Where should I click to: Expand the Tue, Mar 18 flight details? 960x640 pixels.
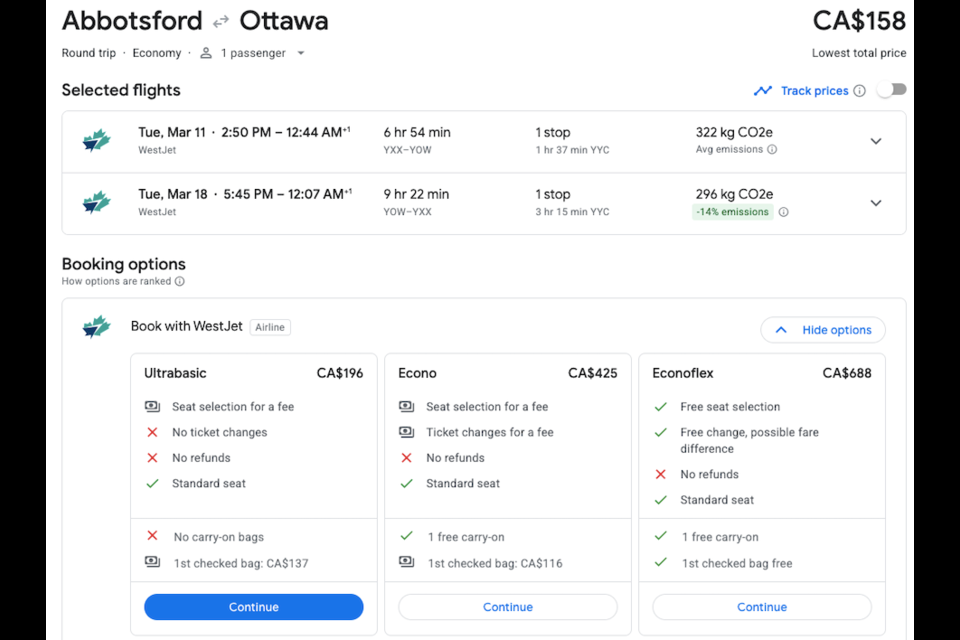click(x=876, y=203)
